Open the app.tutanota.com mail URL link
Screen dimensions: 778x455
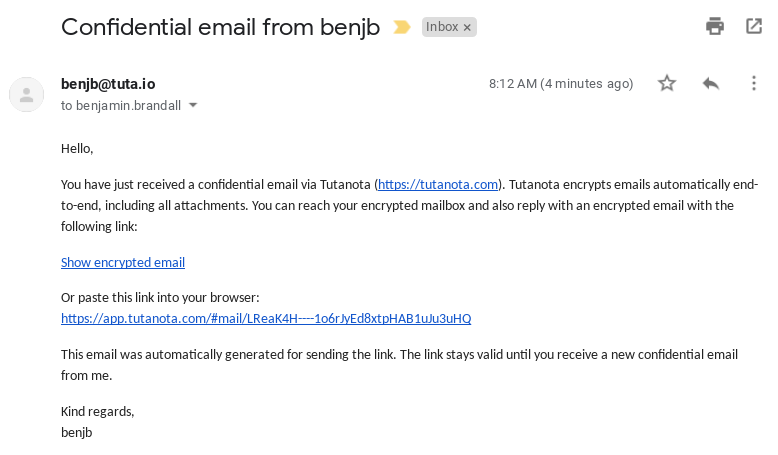click(x=266, y=319)
